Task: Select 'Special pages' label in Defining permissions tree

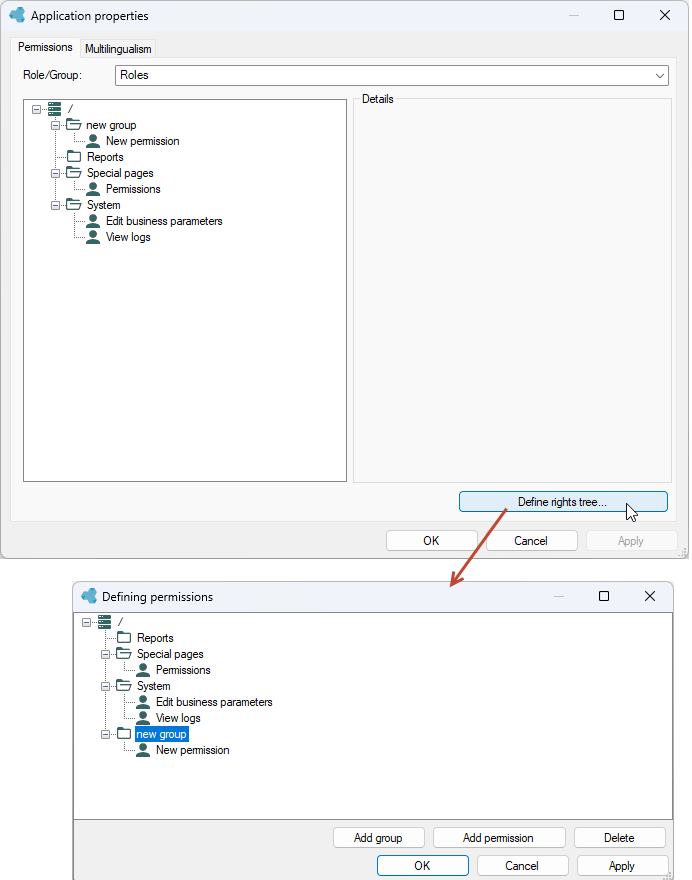Action: tap(170, 654)
